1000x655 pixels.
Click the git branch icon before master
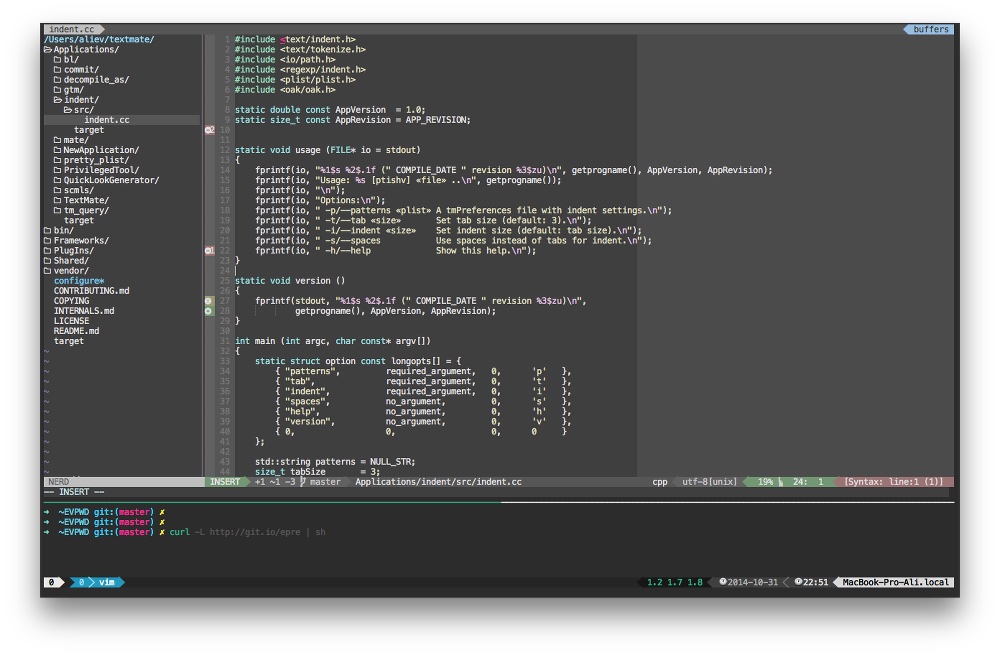point(303,482)
